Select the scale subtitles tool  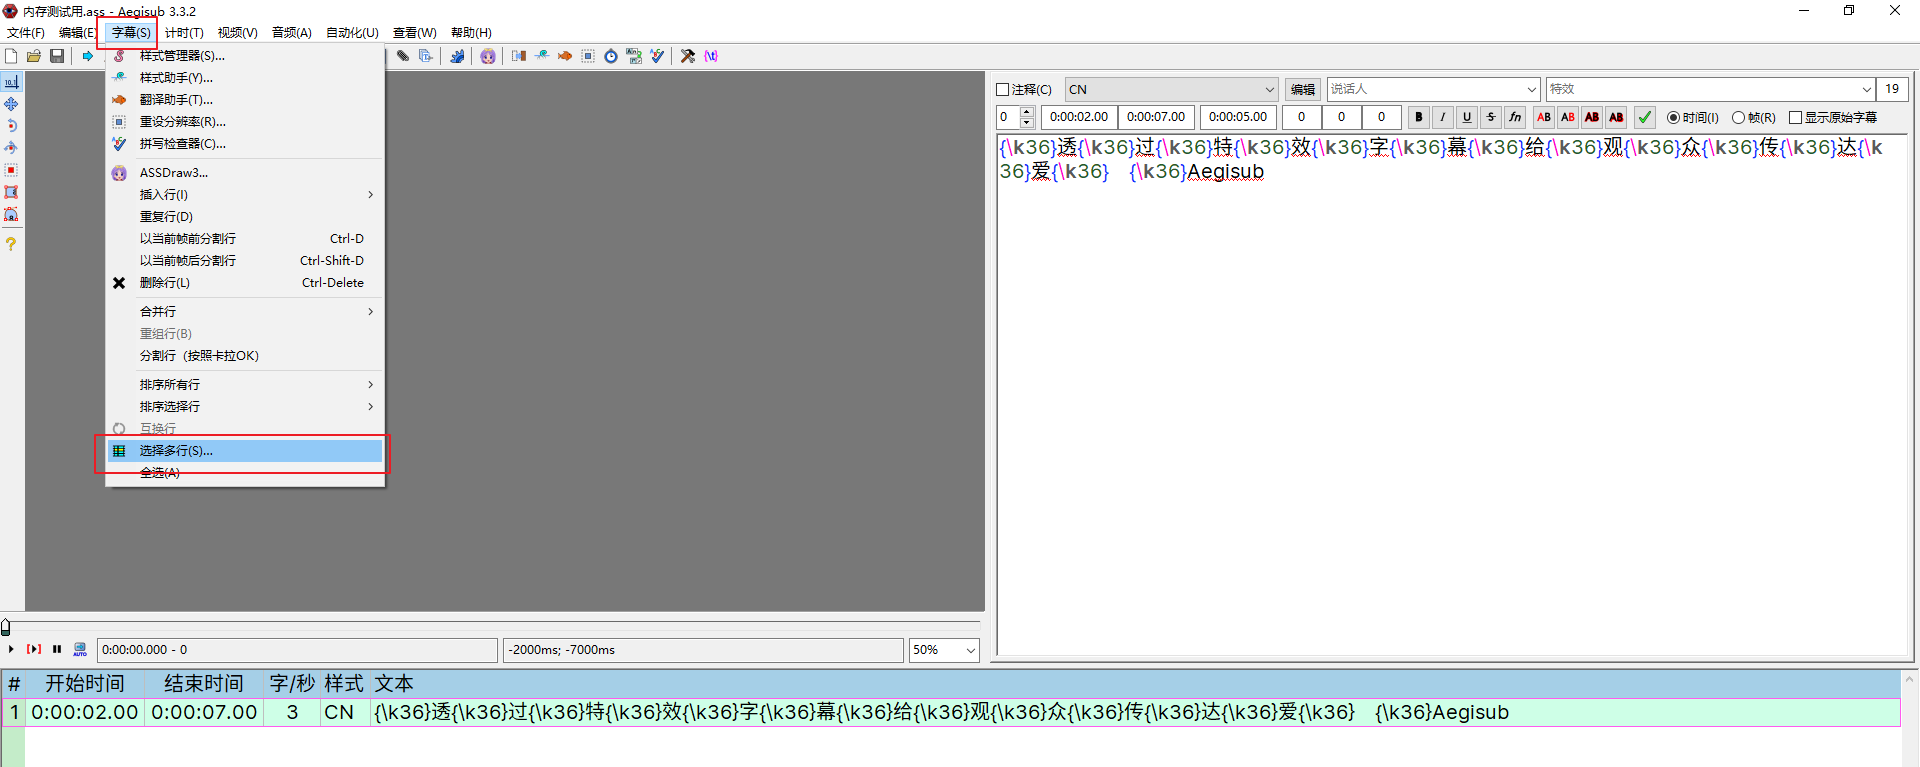(x=11, y=170)
